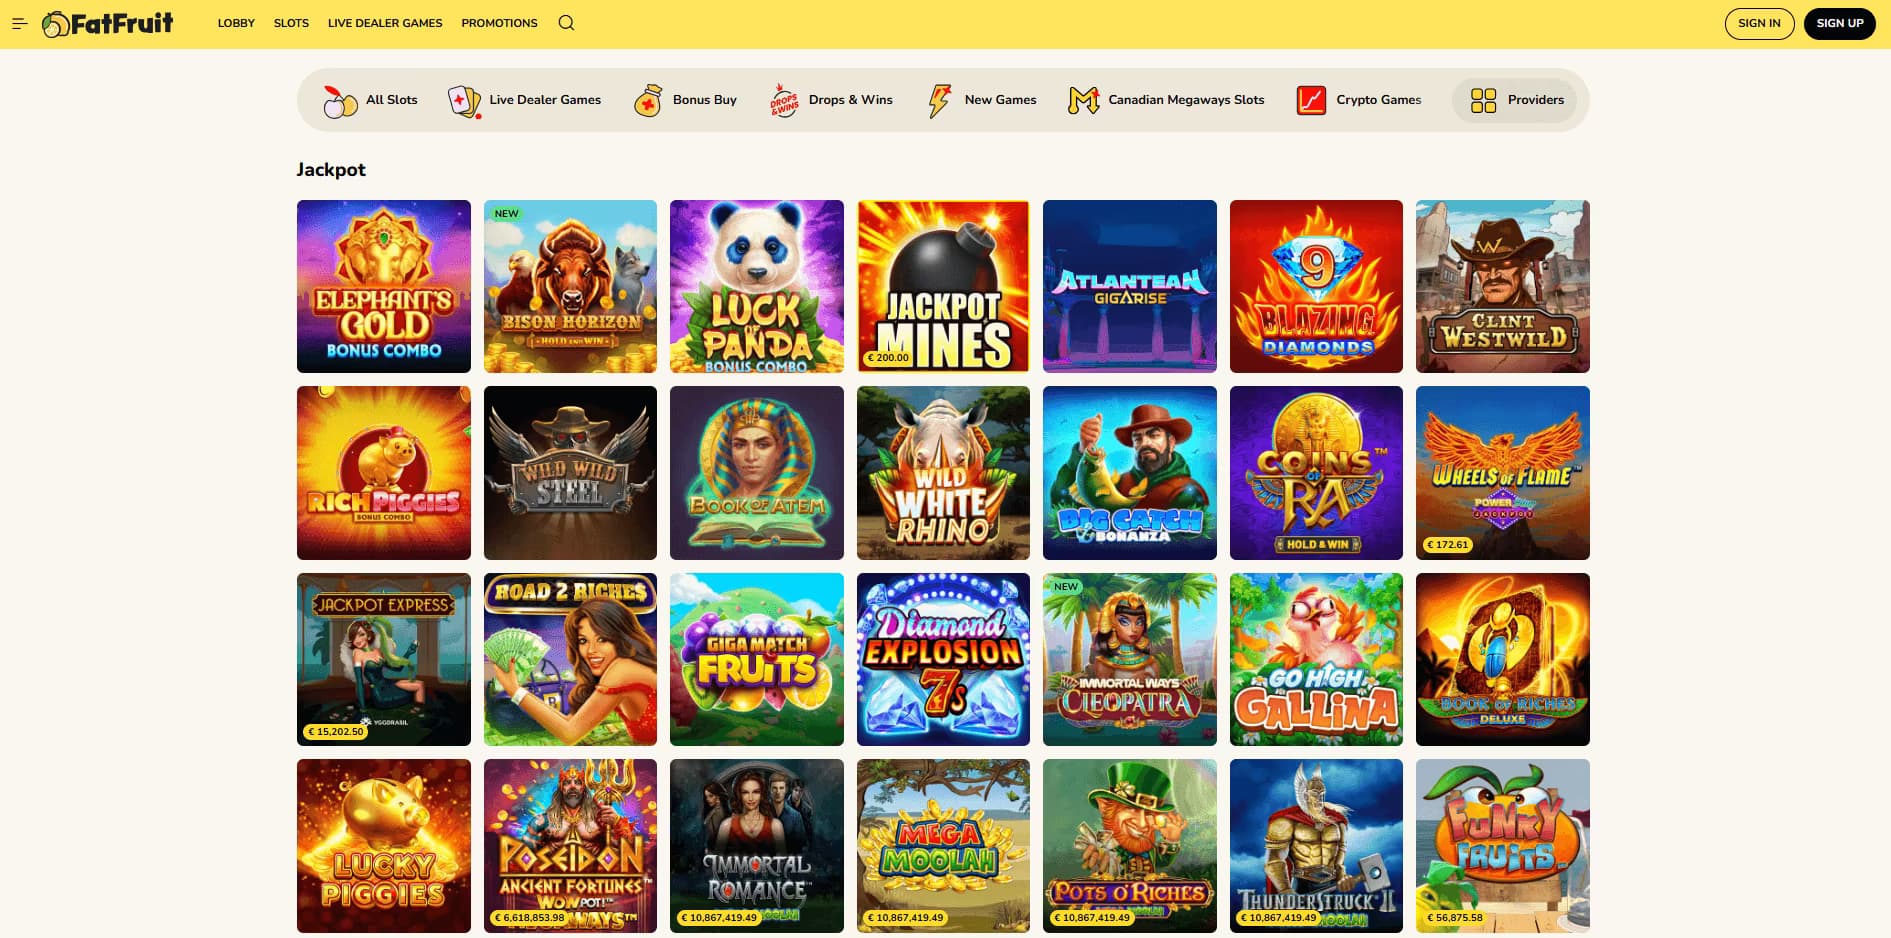Select the All Slots cherry icon
Viewport: 1891px width, 938px height.
[x=340, y=100]
